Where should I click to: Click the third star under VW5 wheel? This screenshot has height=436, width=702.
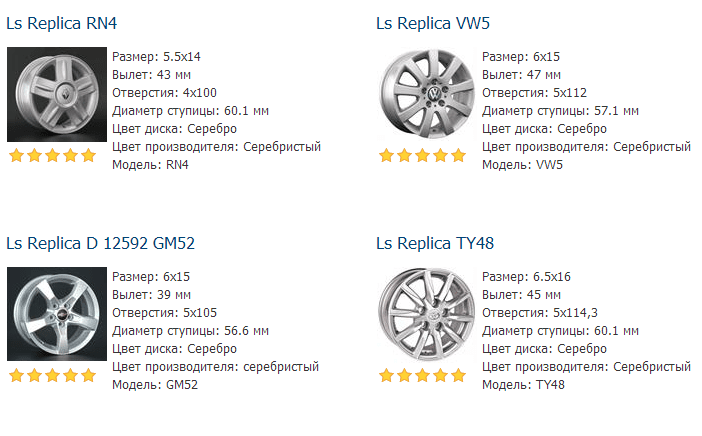click(x=423, y=155)
